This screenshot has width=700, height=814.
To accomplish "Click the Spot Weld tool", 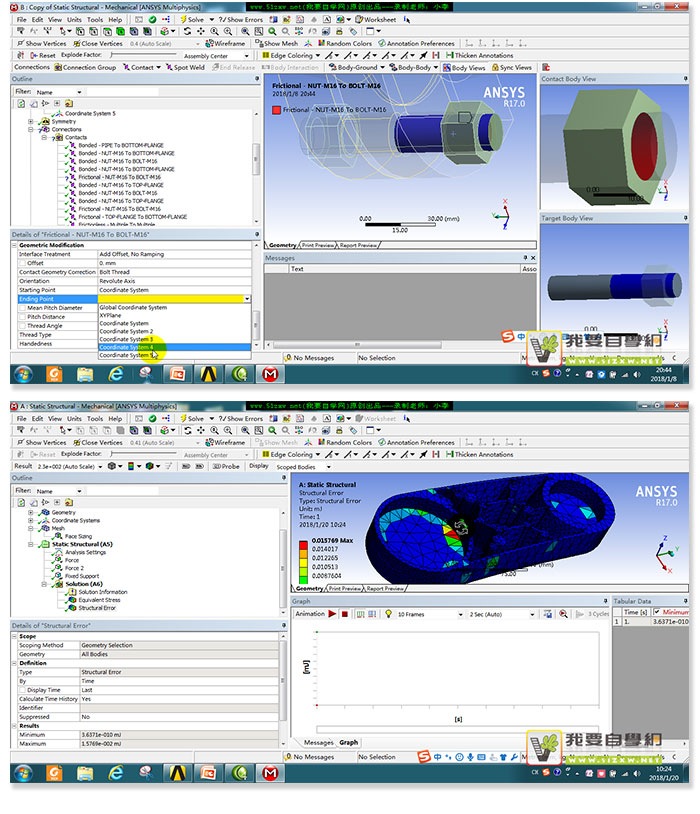I will pos(185,67).
